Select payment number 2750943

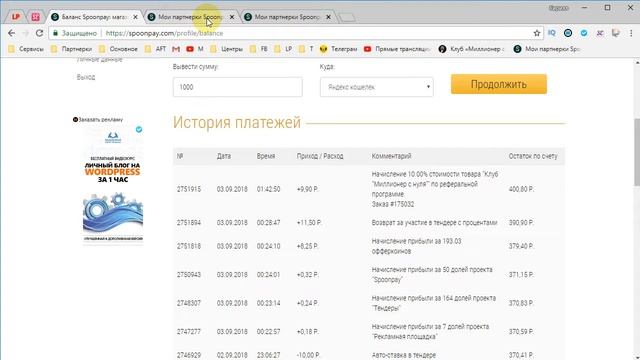click(x=189, y=275)
